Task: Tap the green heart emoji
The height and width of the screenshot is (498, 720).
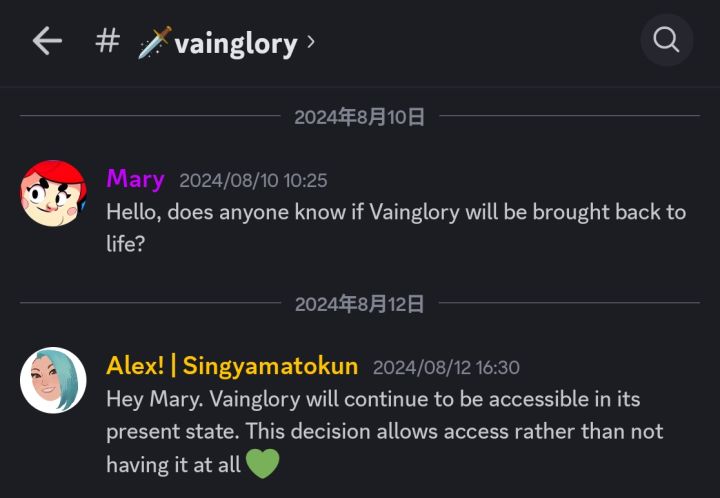Action: pos(262,464)
